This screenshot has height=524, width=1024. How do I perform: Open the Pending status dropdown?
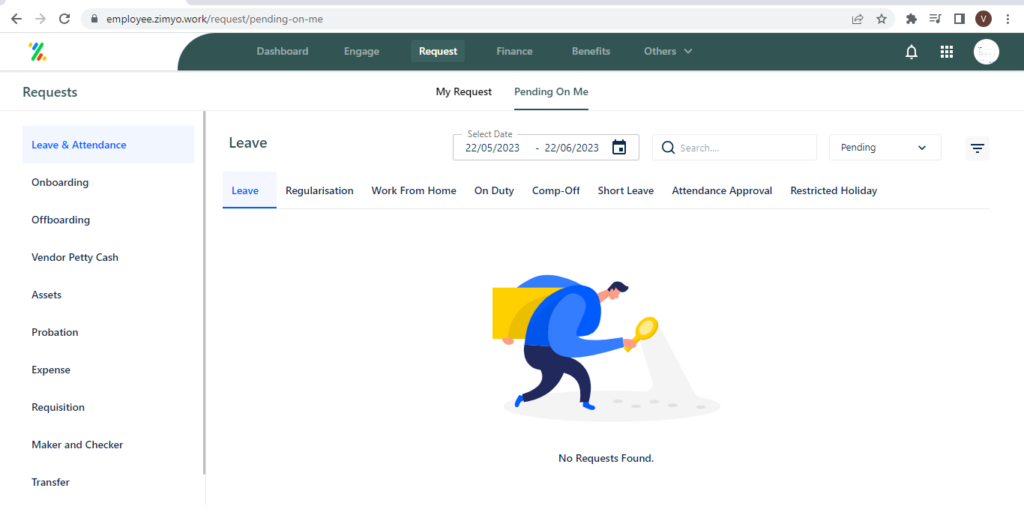pyautogui.click(x=885, y=148)
